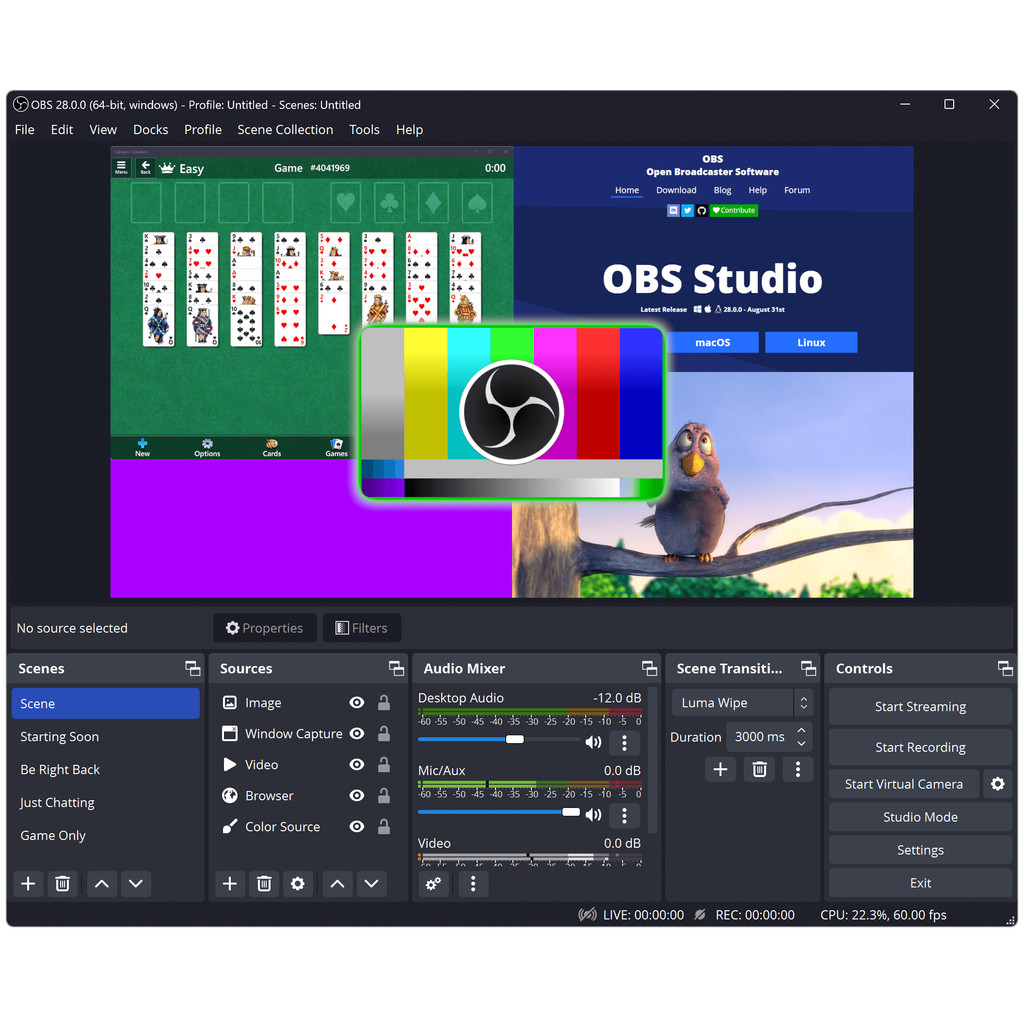Open source Properties button in toolbar

264,628
